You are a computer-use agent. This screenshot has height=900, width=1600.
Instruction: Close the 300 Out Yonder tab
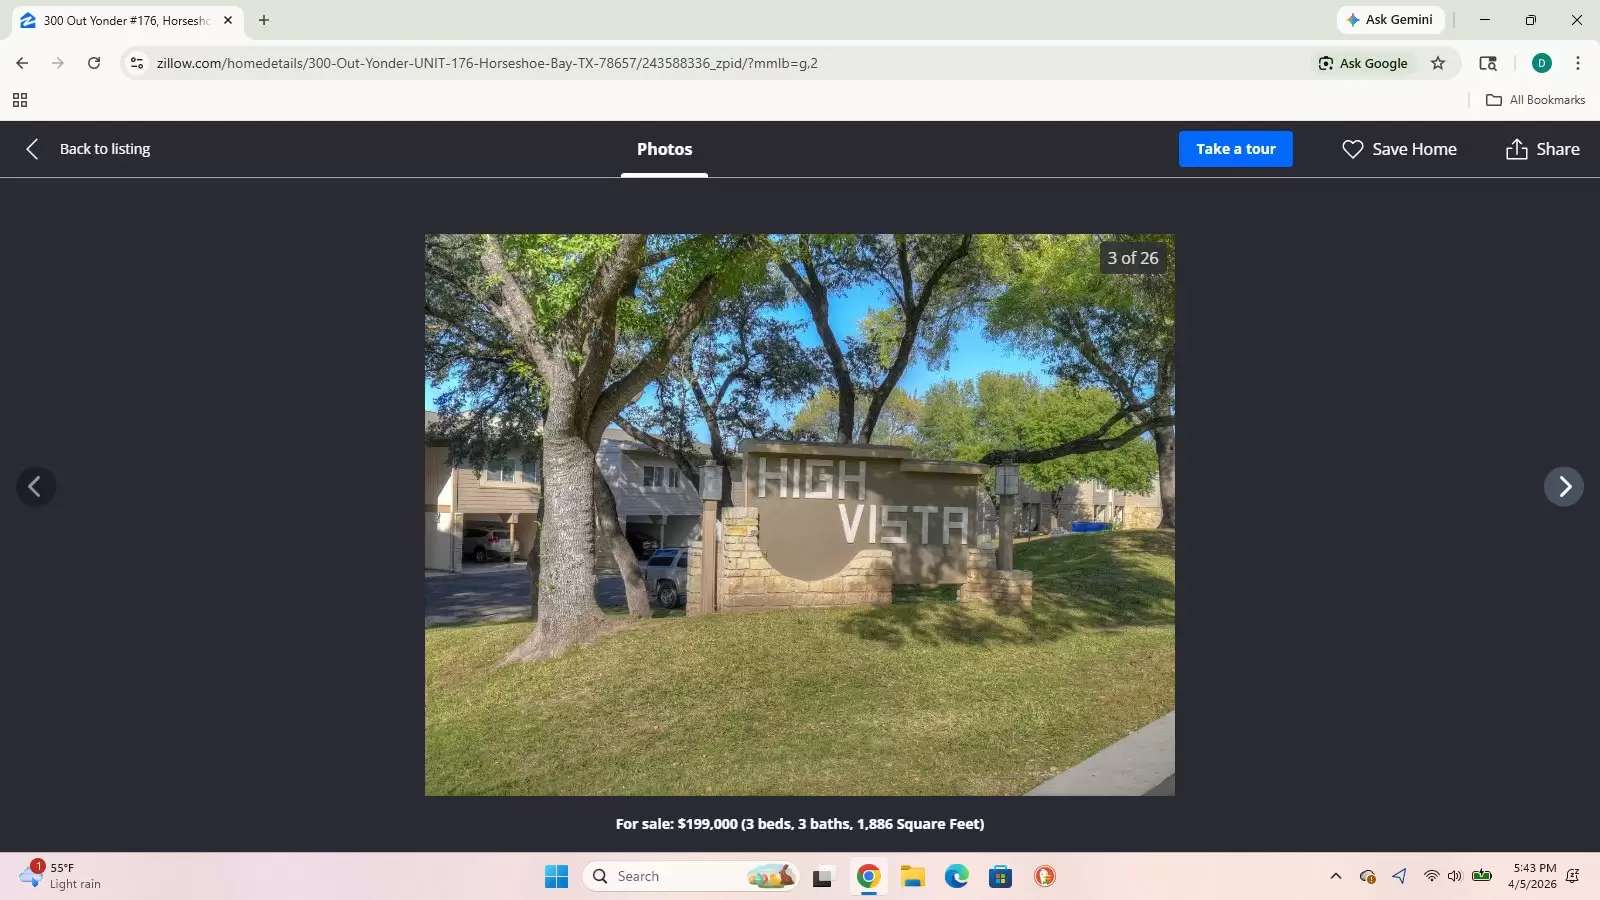pos(228,20)
